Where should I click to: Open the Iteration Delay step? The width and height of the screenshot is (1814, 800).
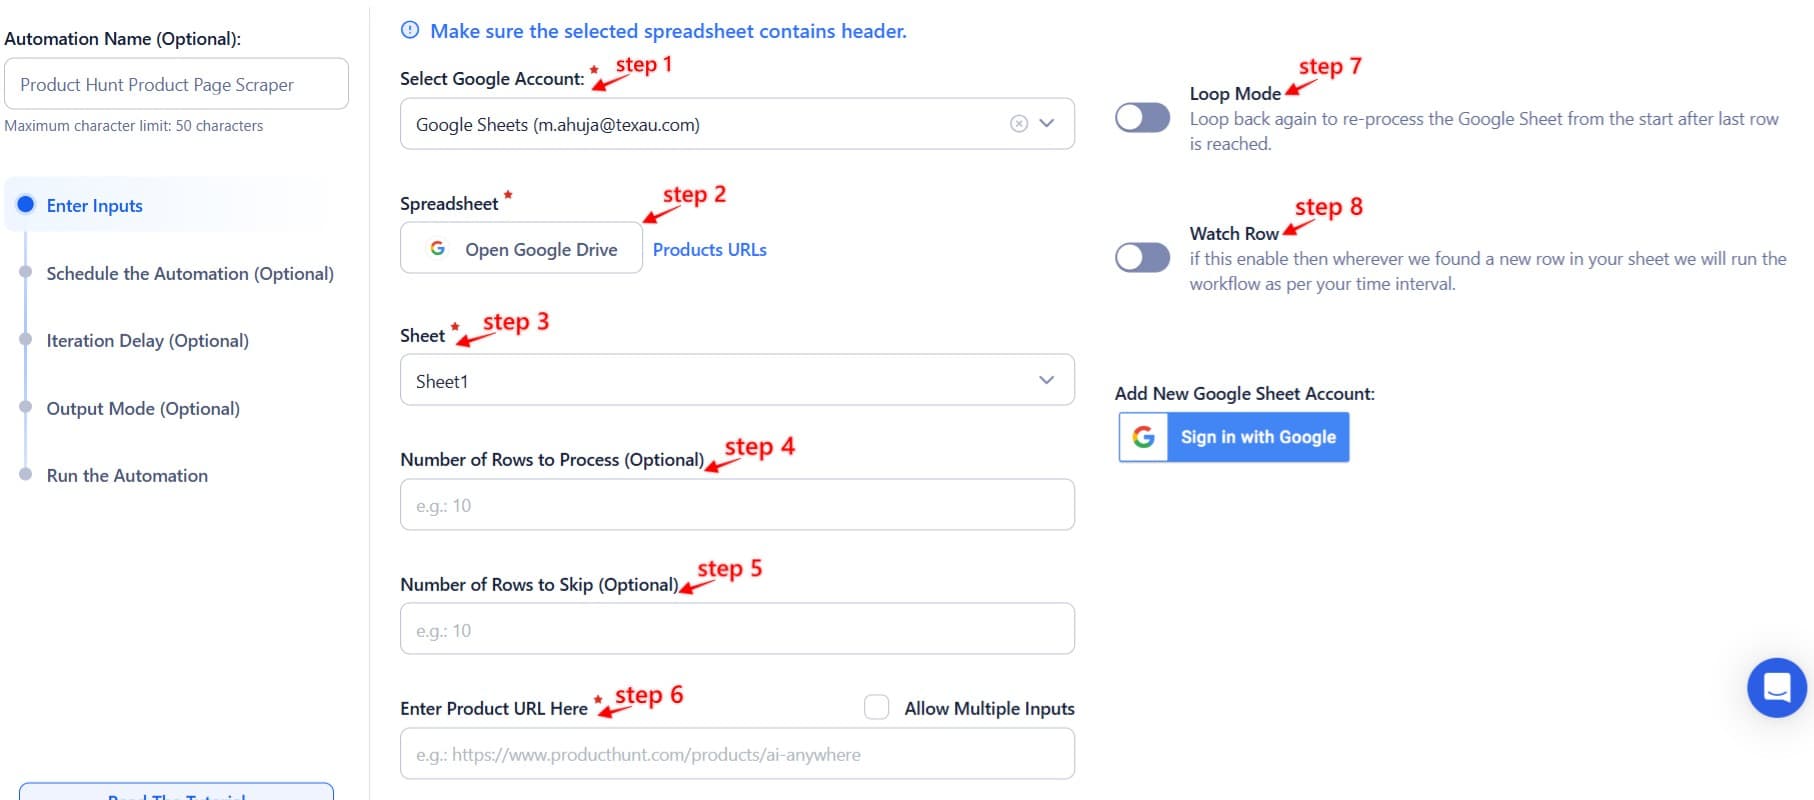pos(147,340)
